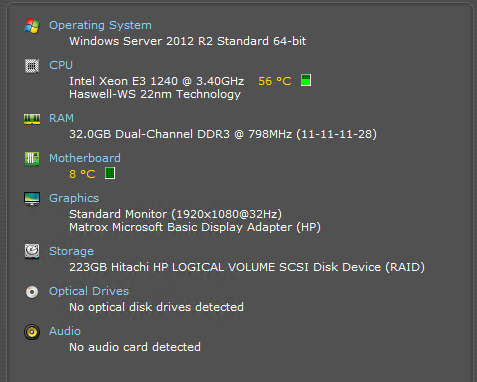The width and height of the screenshot is (477, 382).
Task: Click the 56 °C CPU temperature reading
Action: point(275,81)
